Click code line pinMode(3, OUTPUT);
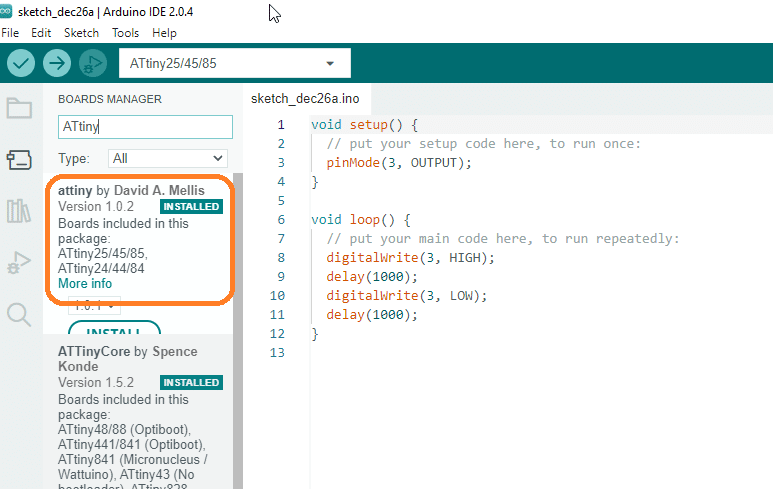 click(399, 163)
